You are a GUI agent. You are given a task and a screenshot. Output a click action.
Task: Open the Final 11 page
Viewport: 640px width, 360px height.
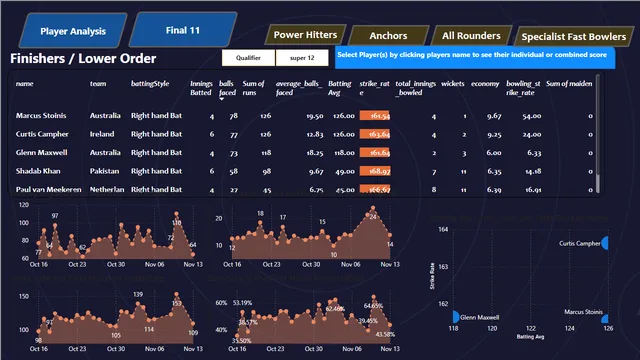(x=183, y=30)
